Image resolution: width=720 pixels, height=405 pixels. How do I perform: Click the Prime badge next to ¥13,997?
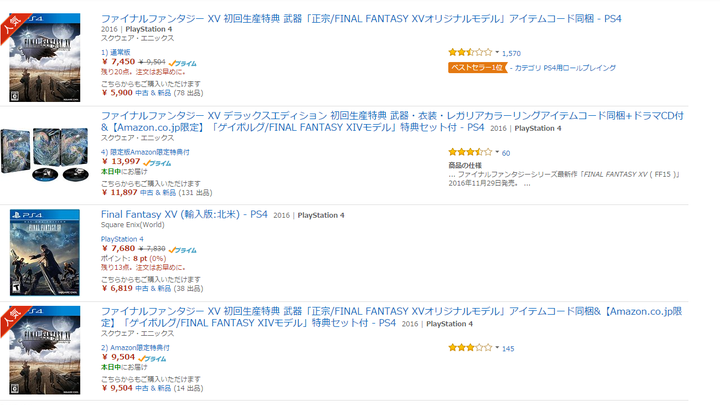click(x=157, y=163)
